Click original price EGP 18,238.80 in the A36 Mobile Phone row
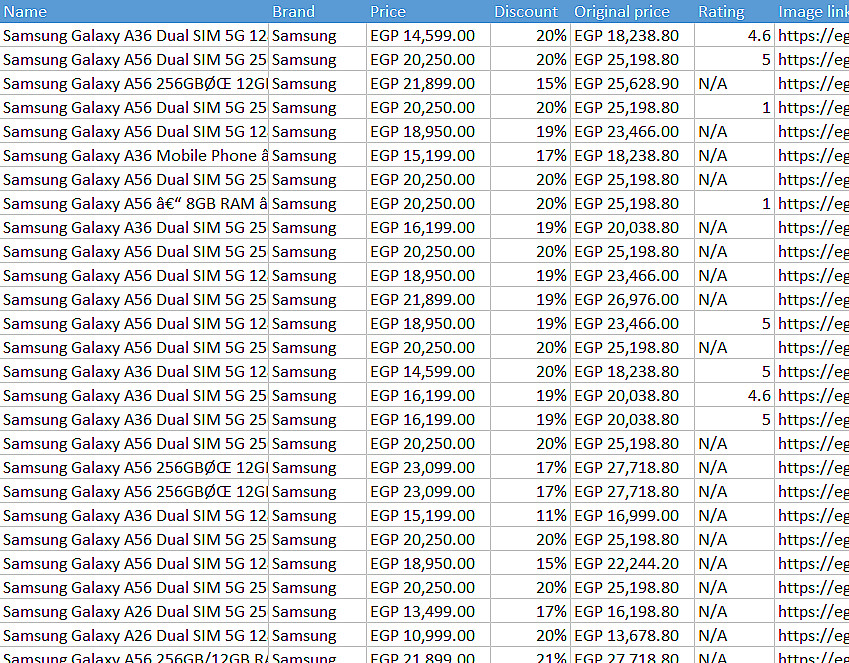This screenshot has width=849, height=663. (632, 156)
